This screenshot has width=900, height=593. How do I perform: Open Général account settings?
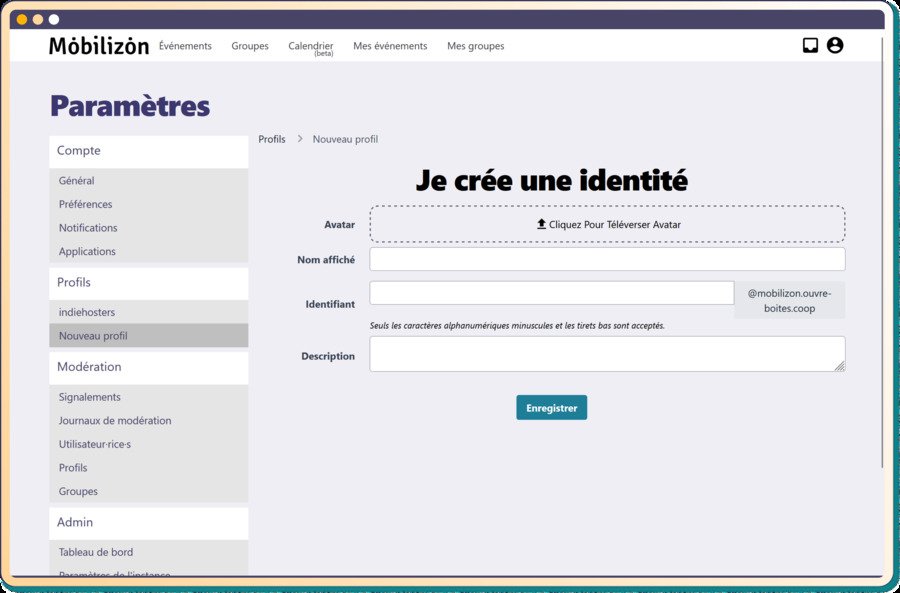[x=77, y=180]
